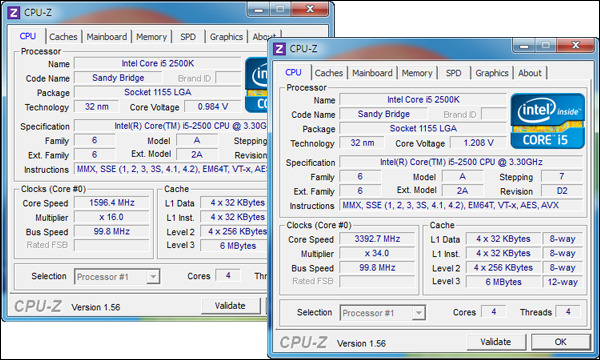Click multiplier value x 34.0
600x360 pixels.
(377, 253)
